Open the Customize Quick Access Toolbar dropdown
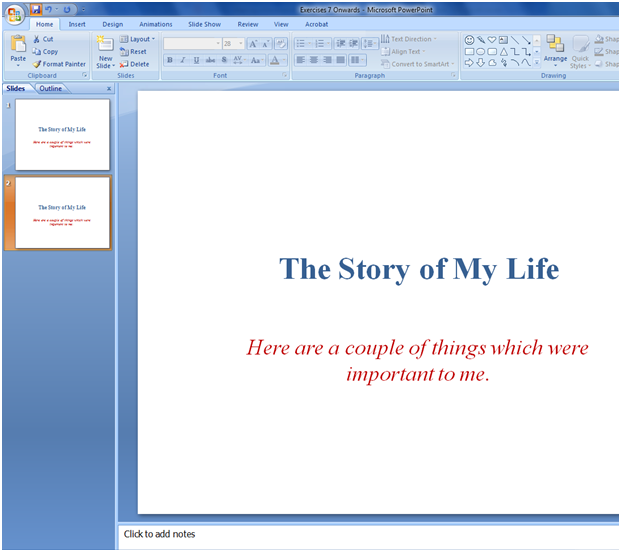The height and width of the screenshot is (552, 621). (x=83, y=9)
